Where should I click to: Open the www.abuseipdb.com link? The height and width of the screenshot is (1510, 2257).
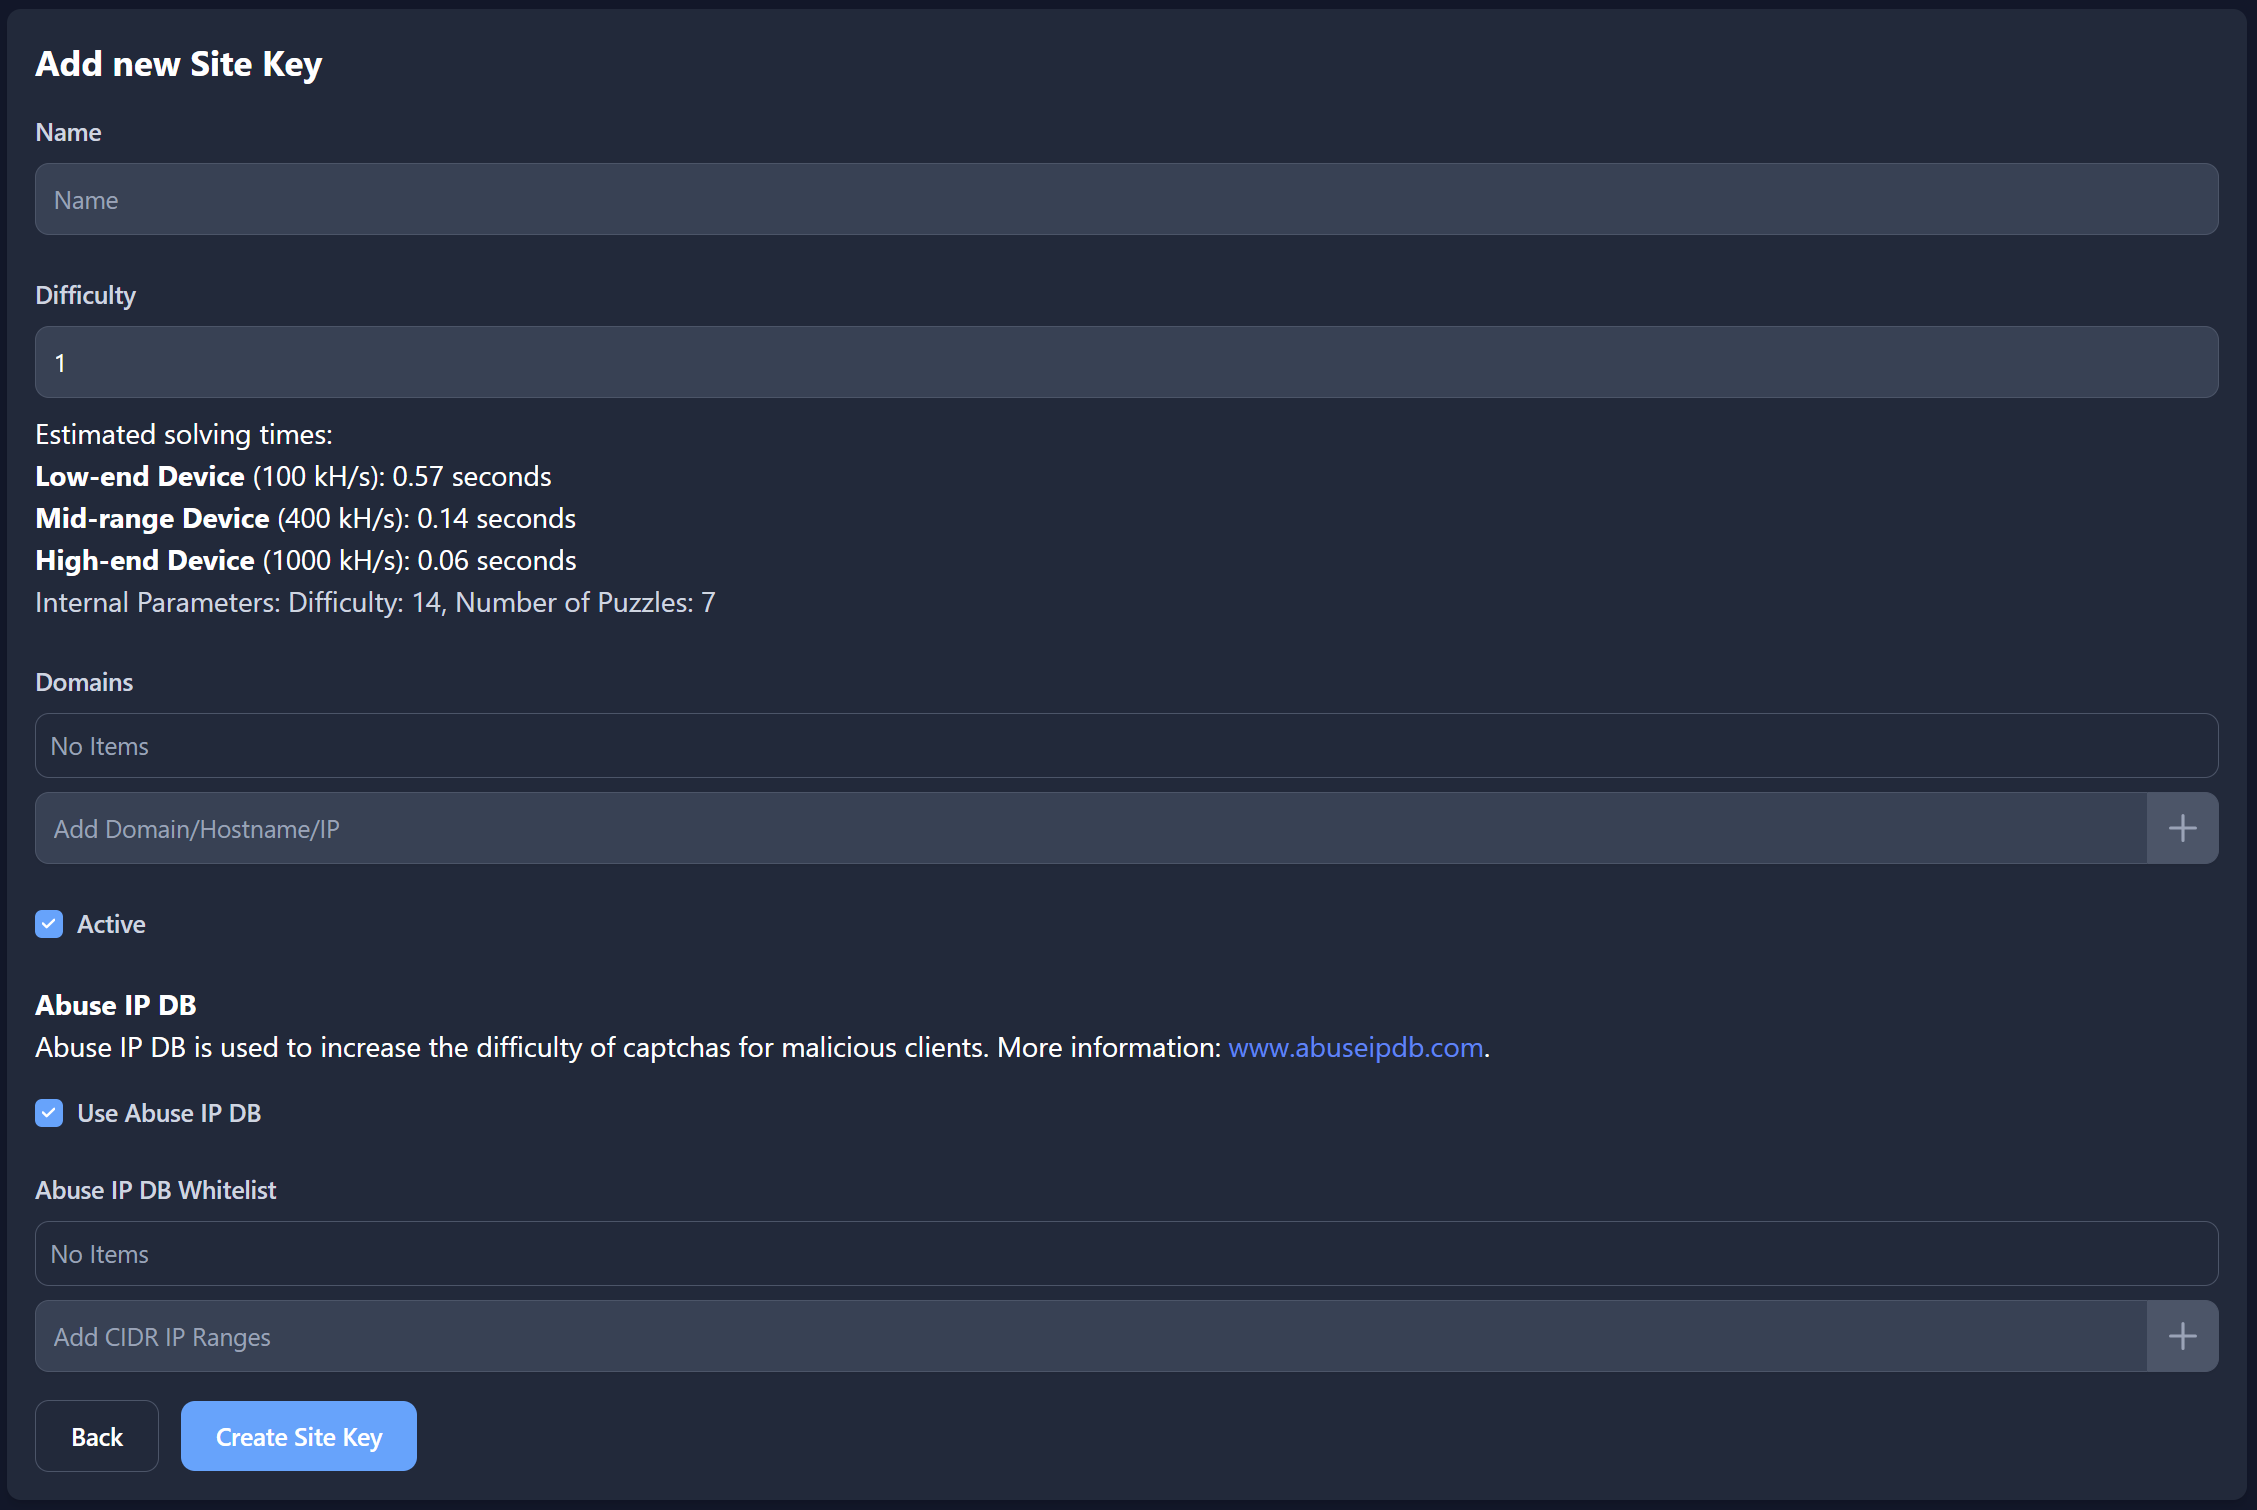coord(1355,1047)
